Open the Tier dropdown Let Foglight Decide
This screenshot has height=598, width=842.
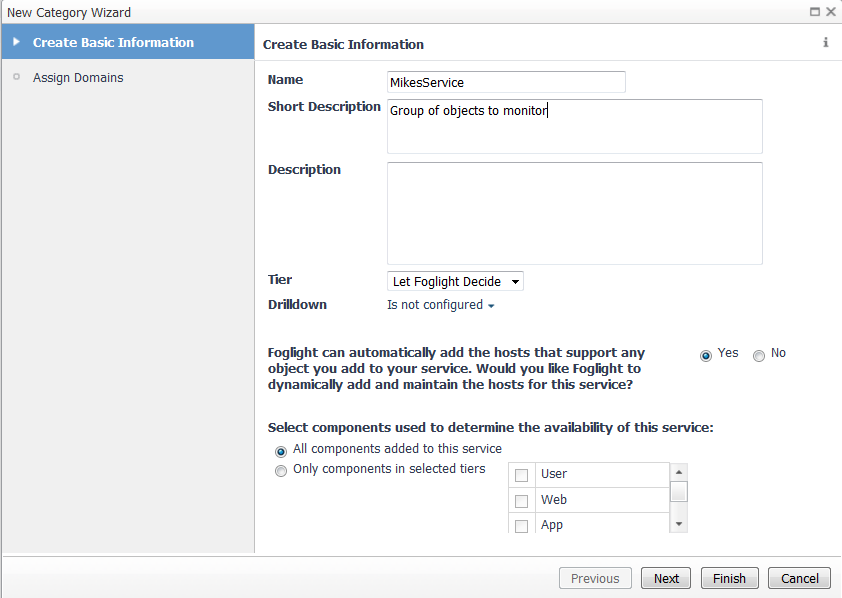pyautogui.click(x=455, y=281)
